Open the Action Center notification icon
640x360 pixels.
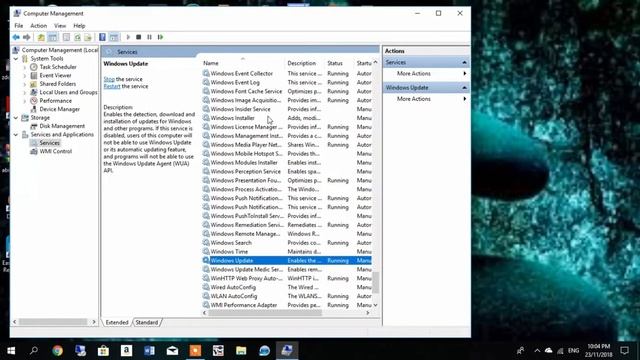[624, 351]
